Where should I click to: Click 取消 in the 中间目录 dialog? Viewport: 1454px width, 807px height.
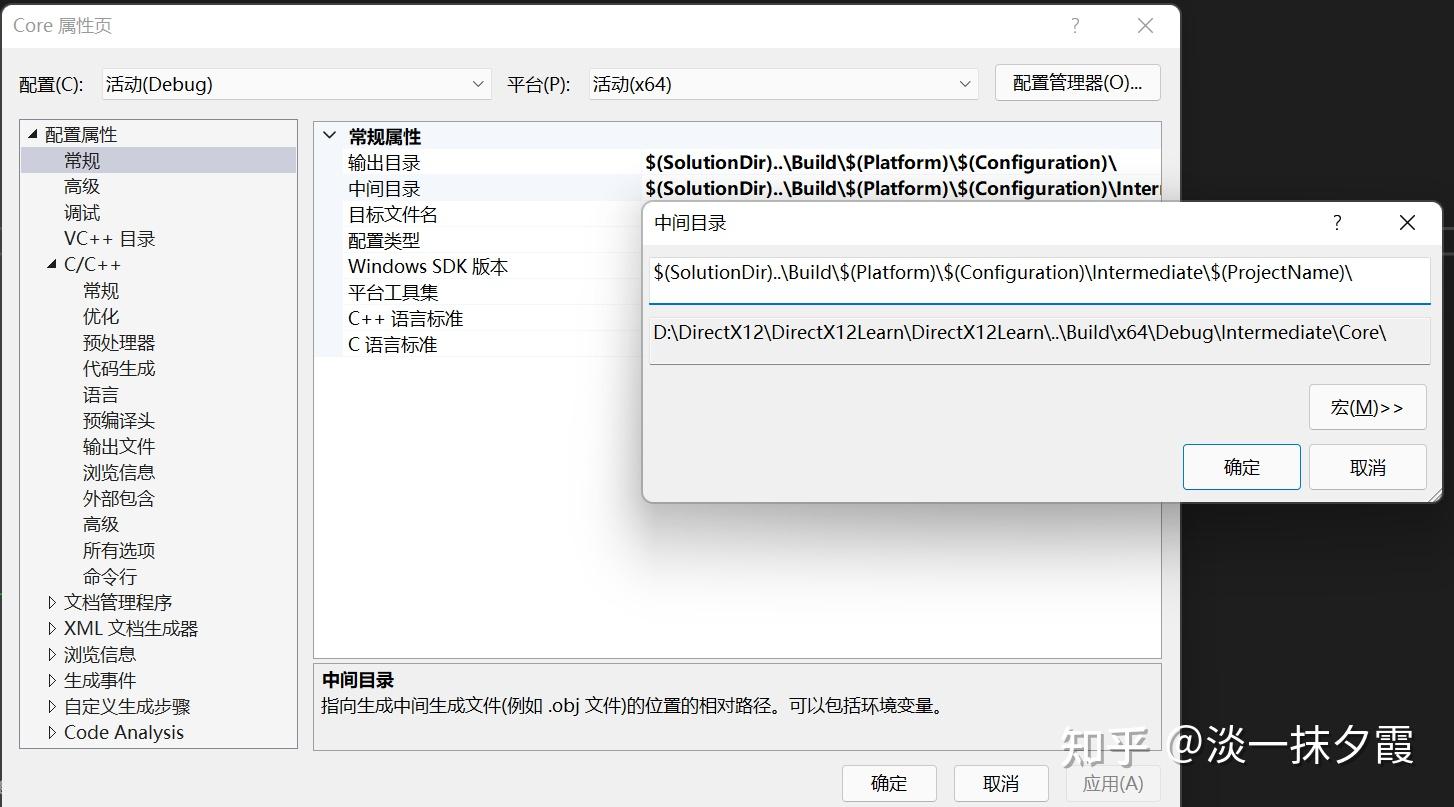pyautogui.click(x=1367, y=467)
